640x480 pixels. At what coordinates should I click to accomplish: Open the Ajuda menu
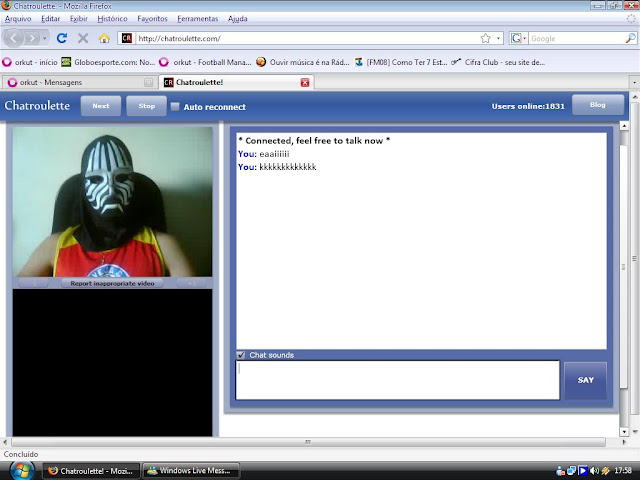238,19
